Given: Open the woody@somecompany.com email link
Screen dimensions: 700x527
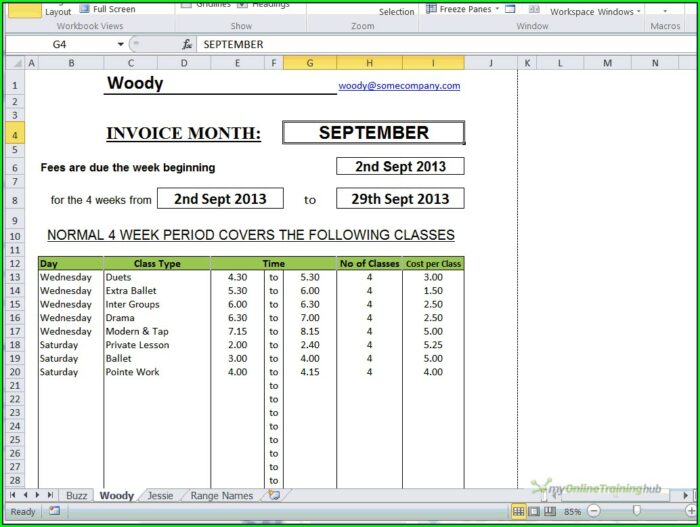Looking at the screenshot, I should pyautogui.click(x=399, y=86).
